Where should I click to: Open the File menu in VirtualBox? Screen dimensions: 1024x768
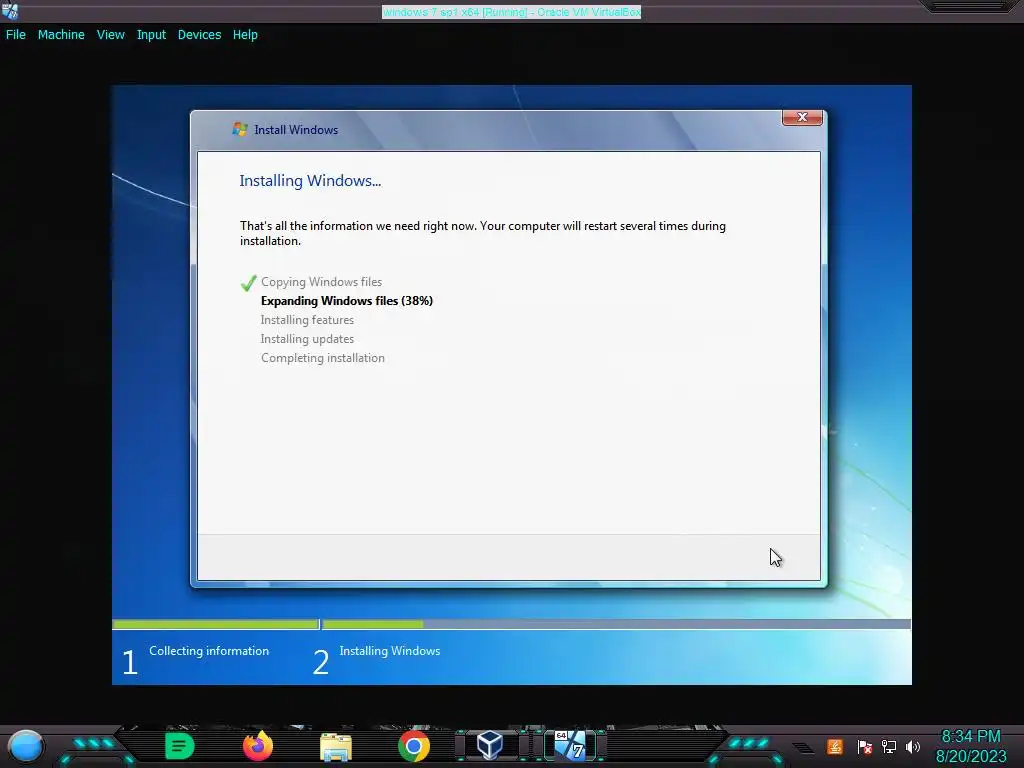[16, 35]
